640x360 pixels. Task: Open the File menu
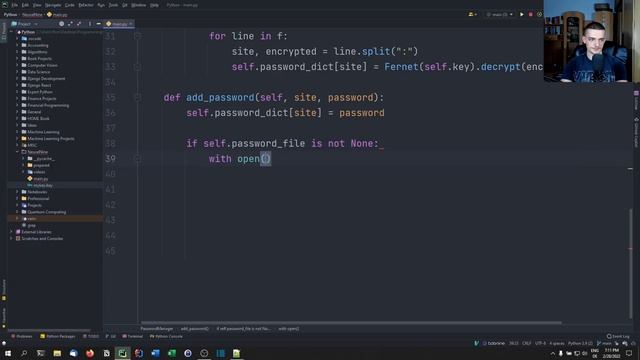[x=15, y=5]
